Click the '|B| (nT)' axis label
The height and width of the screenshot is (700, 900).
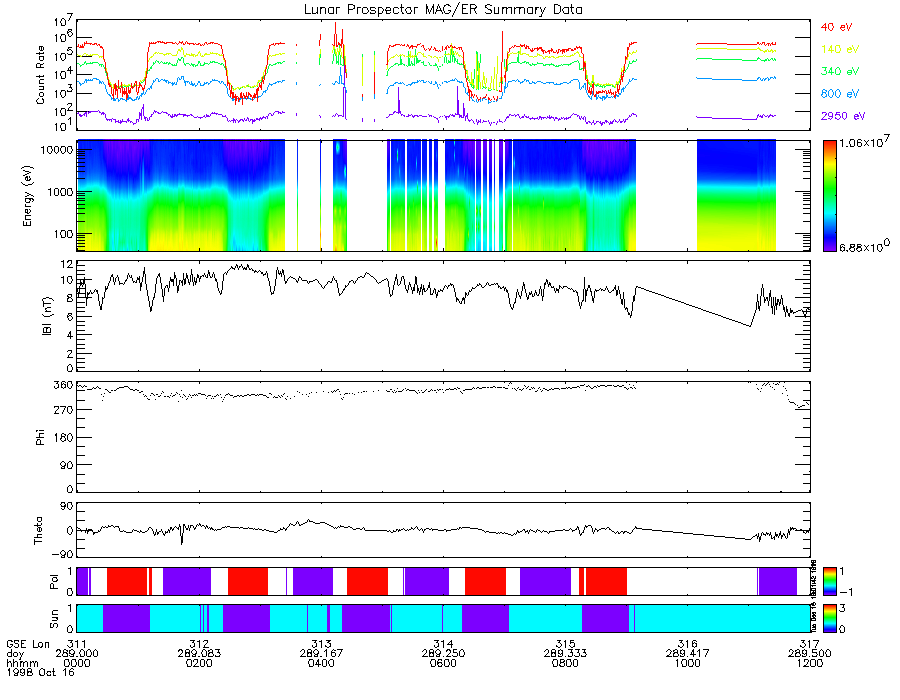pos(47,316)
